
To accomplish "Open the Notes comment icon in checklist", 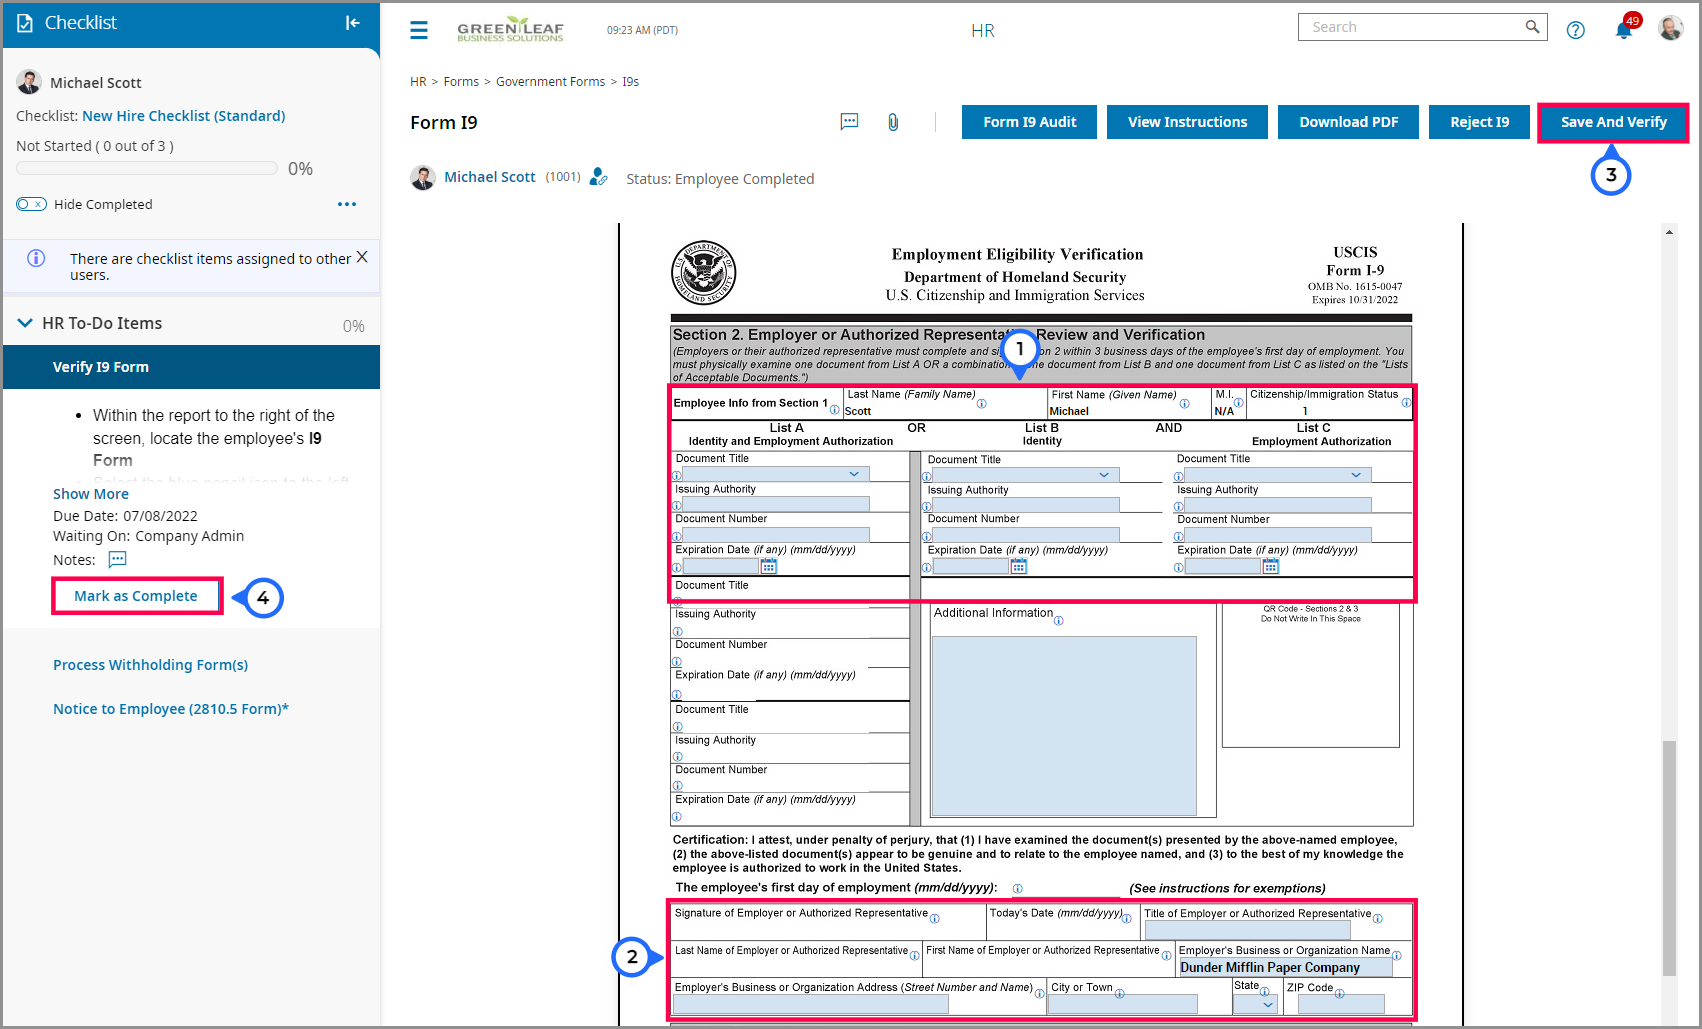I will click(117, 559).
